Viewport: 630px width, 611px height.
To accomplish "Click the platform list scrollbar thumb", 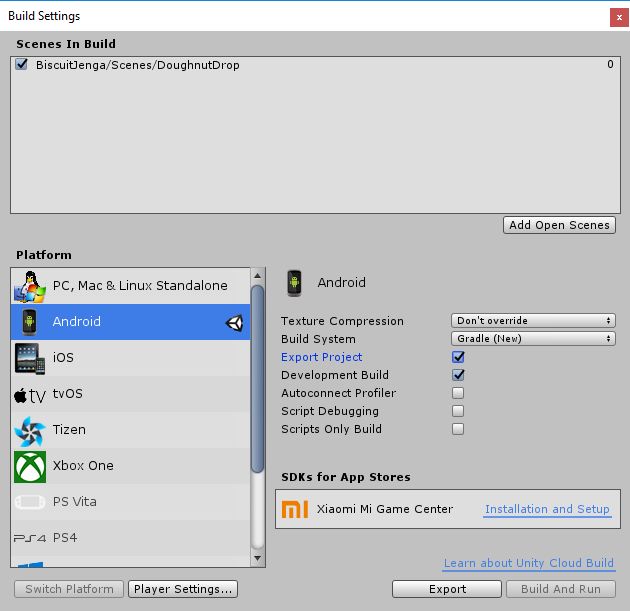I will tap(258, 379).
